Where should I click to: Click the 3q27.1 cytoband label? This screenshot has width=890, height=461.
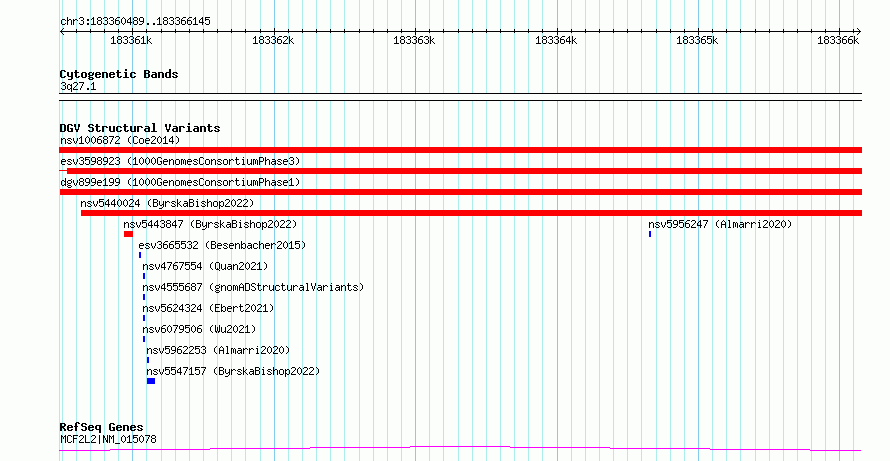(78, 87)
